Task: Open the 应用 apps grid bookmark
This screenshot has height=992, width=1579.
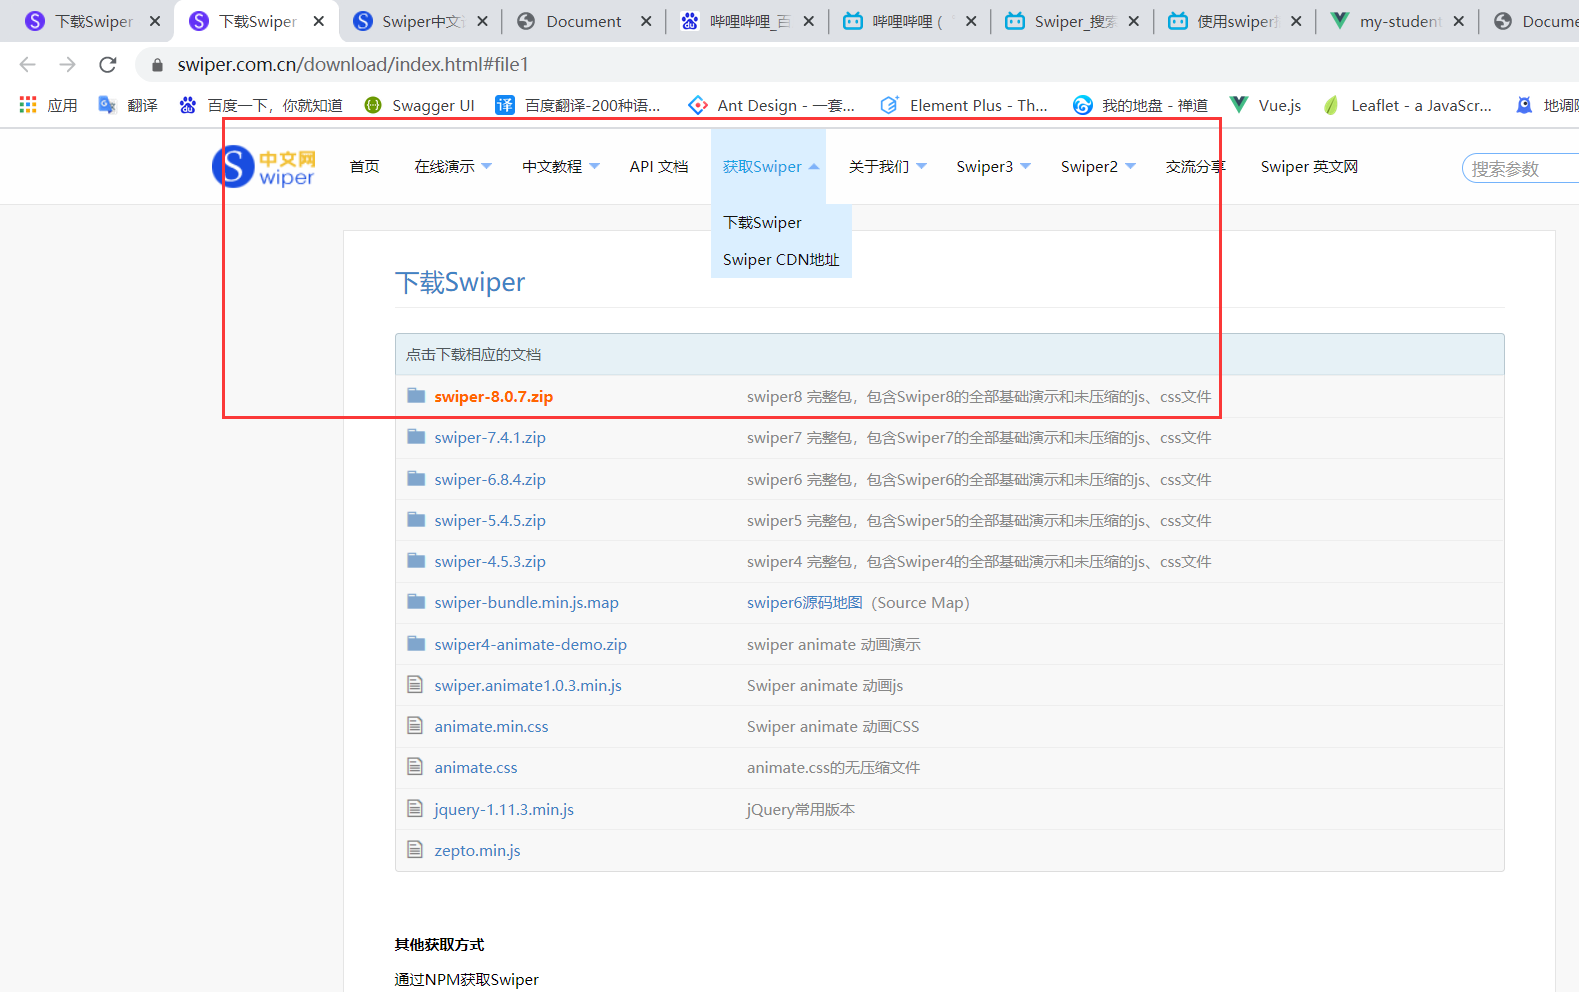Action: click(x=48, y=105)
